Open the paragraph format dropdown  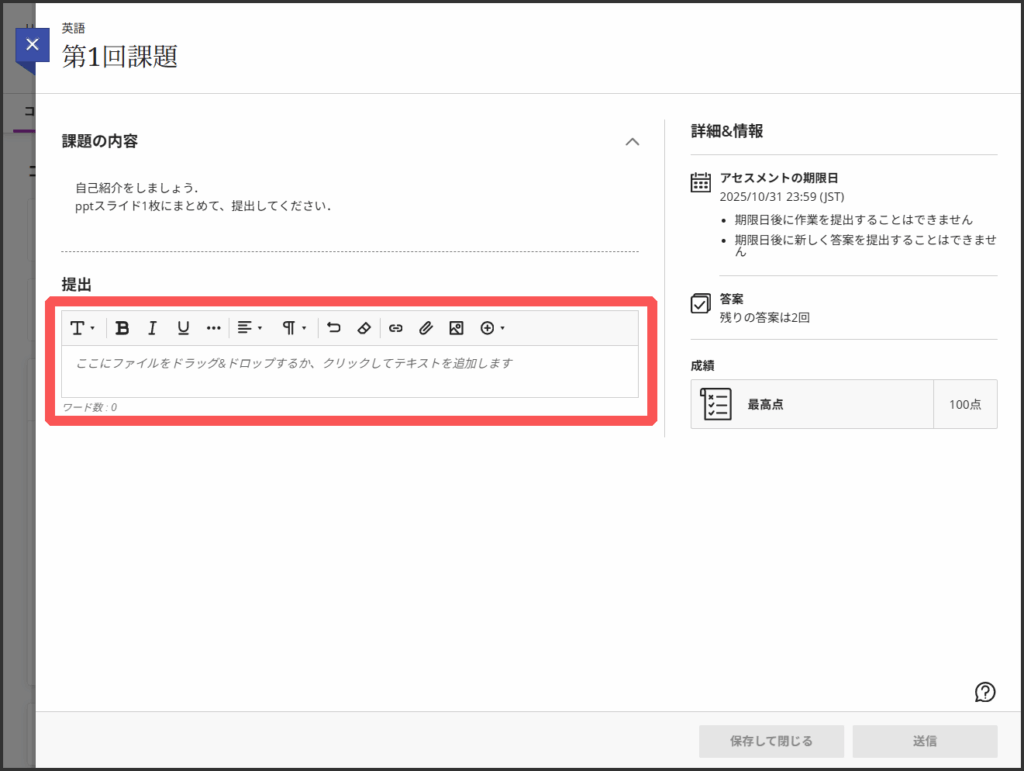point(293,328)
